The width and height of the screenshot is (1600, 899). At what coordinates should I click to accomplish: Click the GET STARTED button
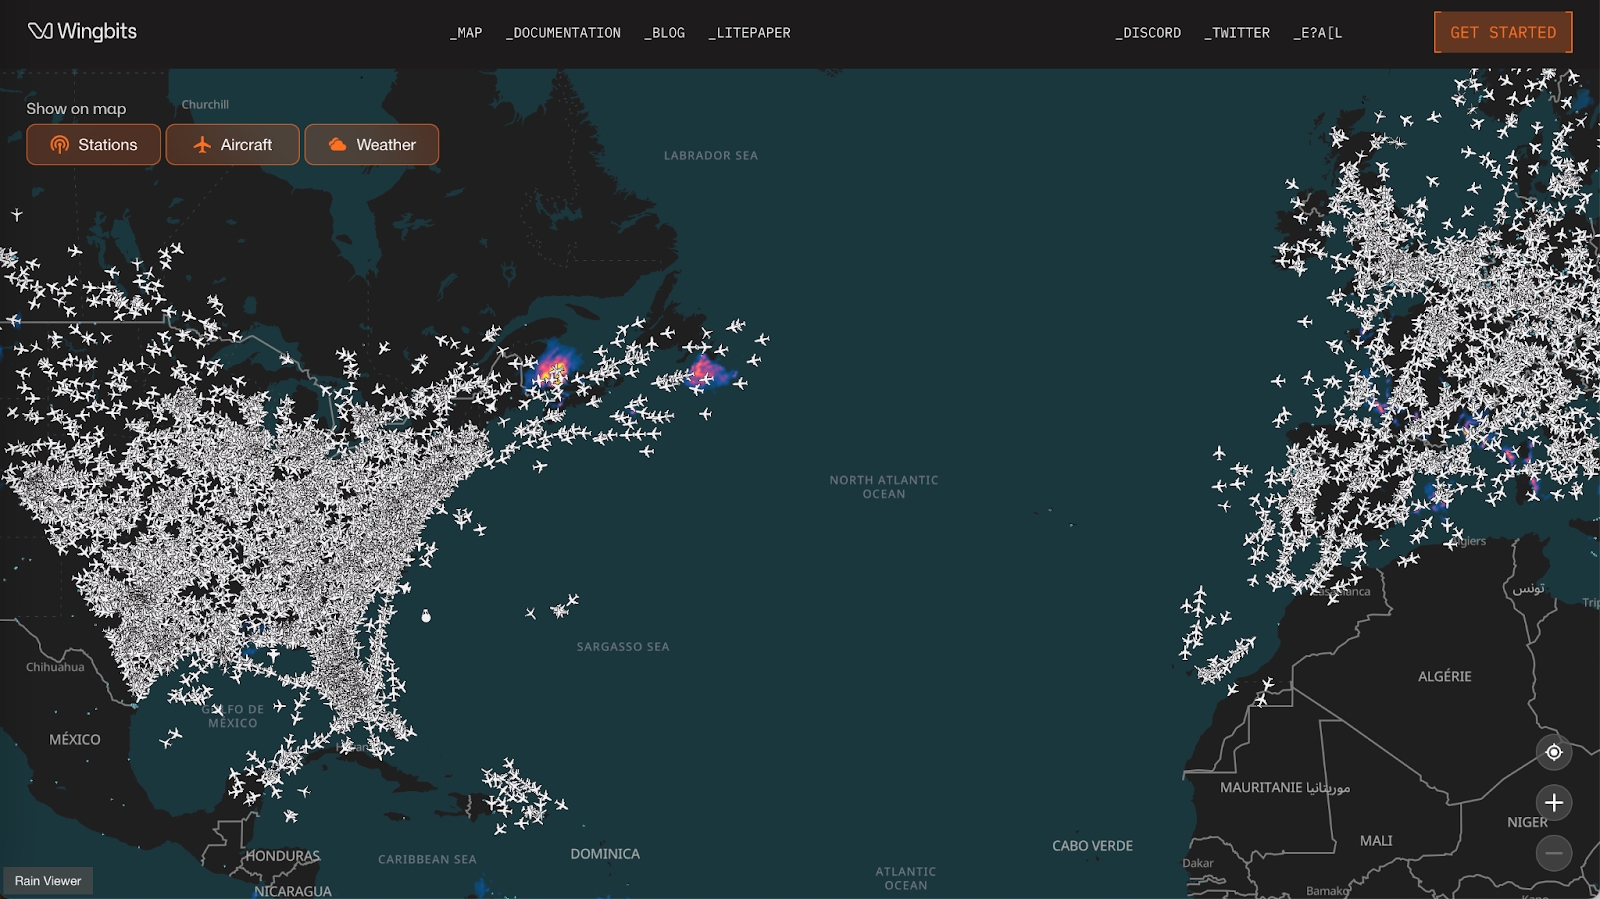pyautogui.click(x=1503, y=32)
